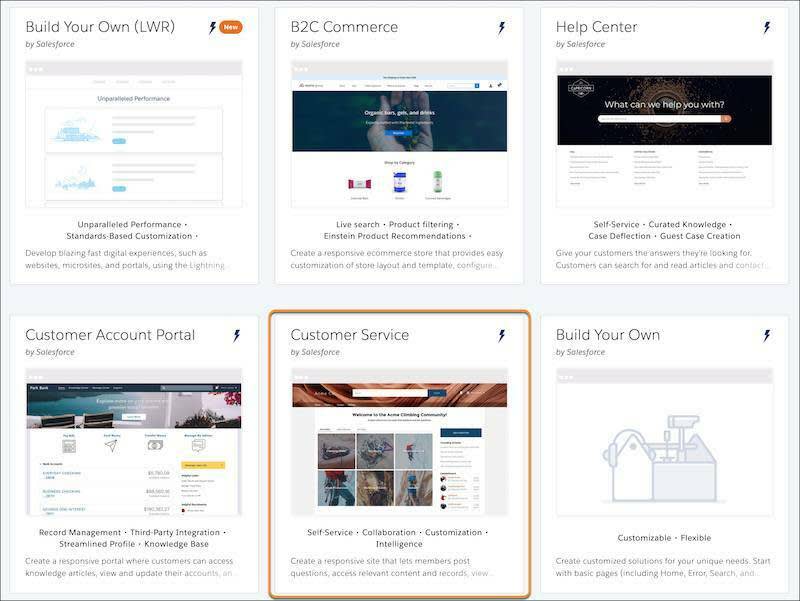Open the Help Center preview thumbnail
Image resolution: width=800 pixels, height=601 pixels.
point(664,134)
